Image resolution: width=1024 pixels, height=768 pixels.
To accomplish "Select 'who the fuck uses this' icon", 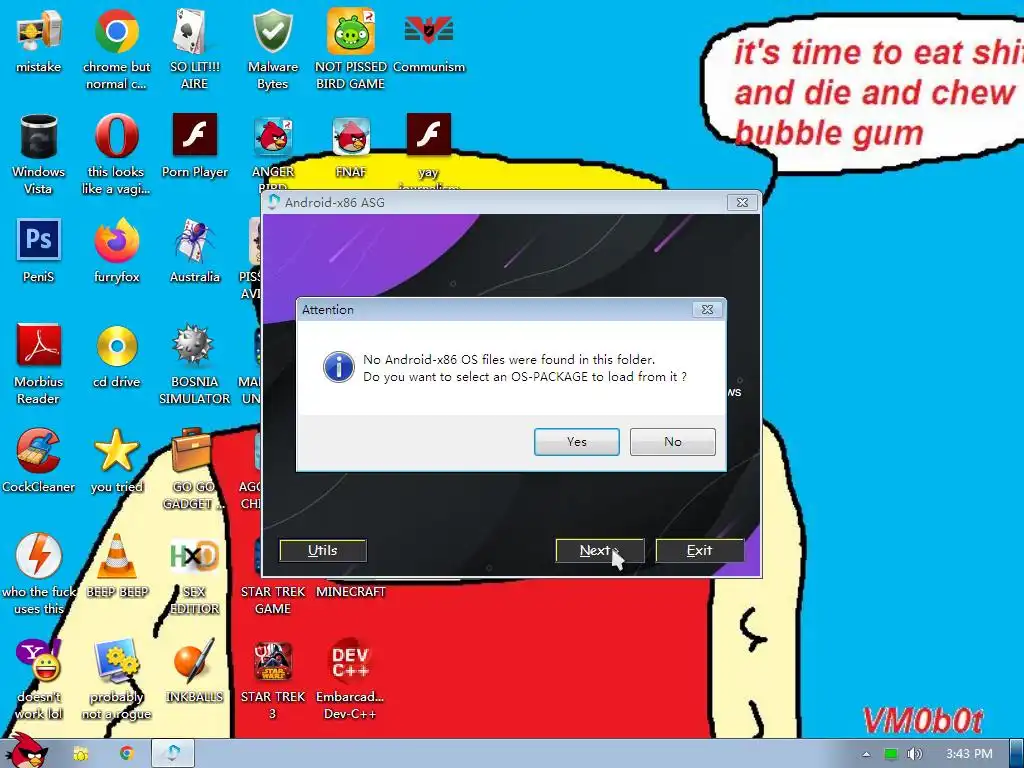I will 39,574.
